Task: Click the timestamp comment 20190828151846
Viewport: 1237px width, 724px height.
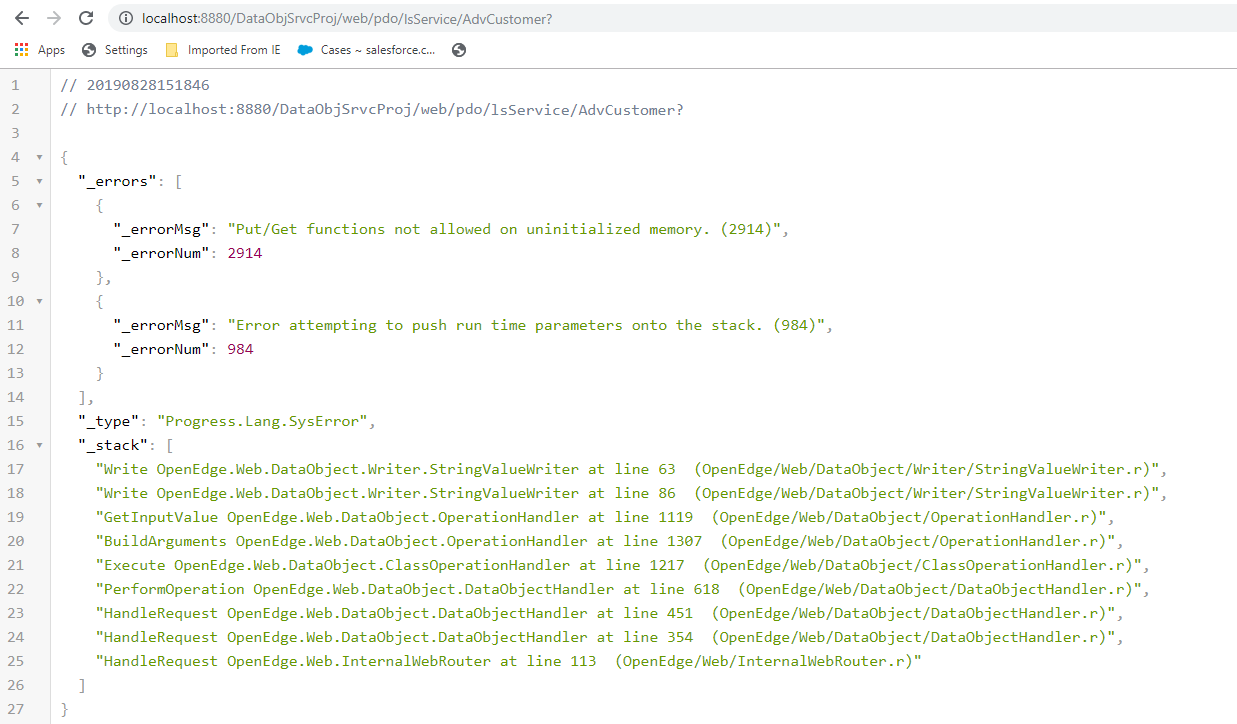Action: 135,85
